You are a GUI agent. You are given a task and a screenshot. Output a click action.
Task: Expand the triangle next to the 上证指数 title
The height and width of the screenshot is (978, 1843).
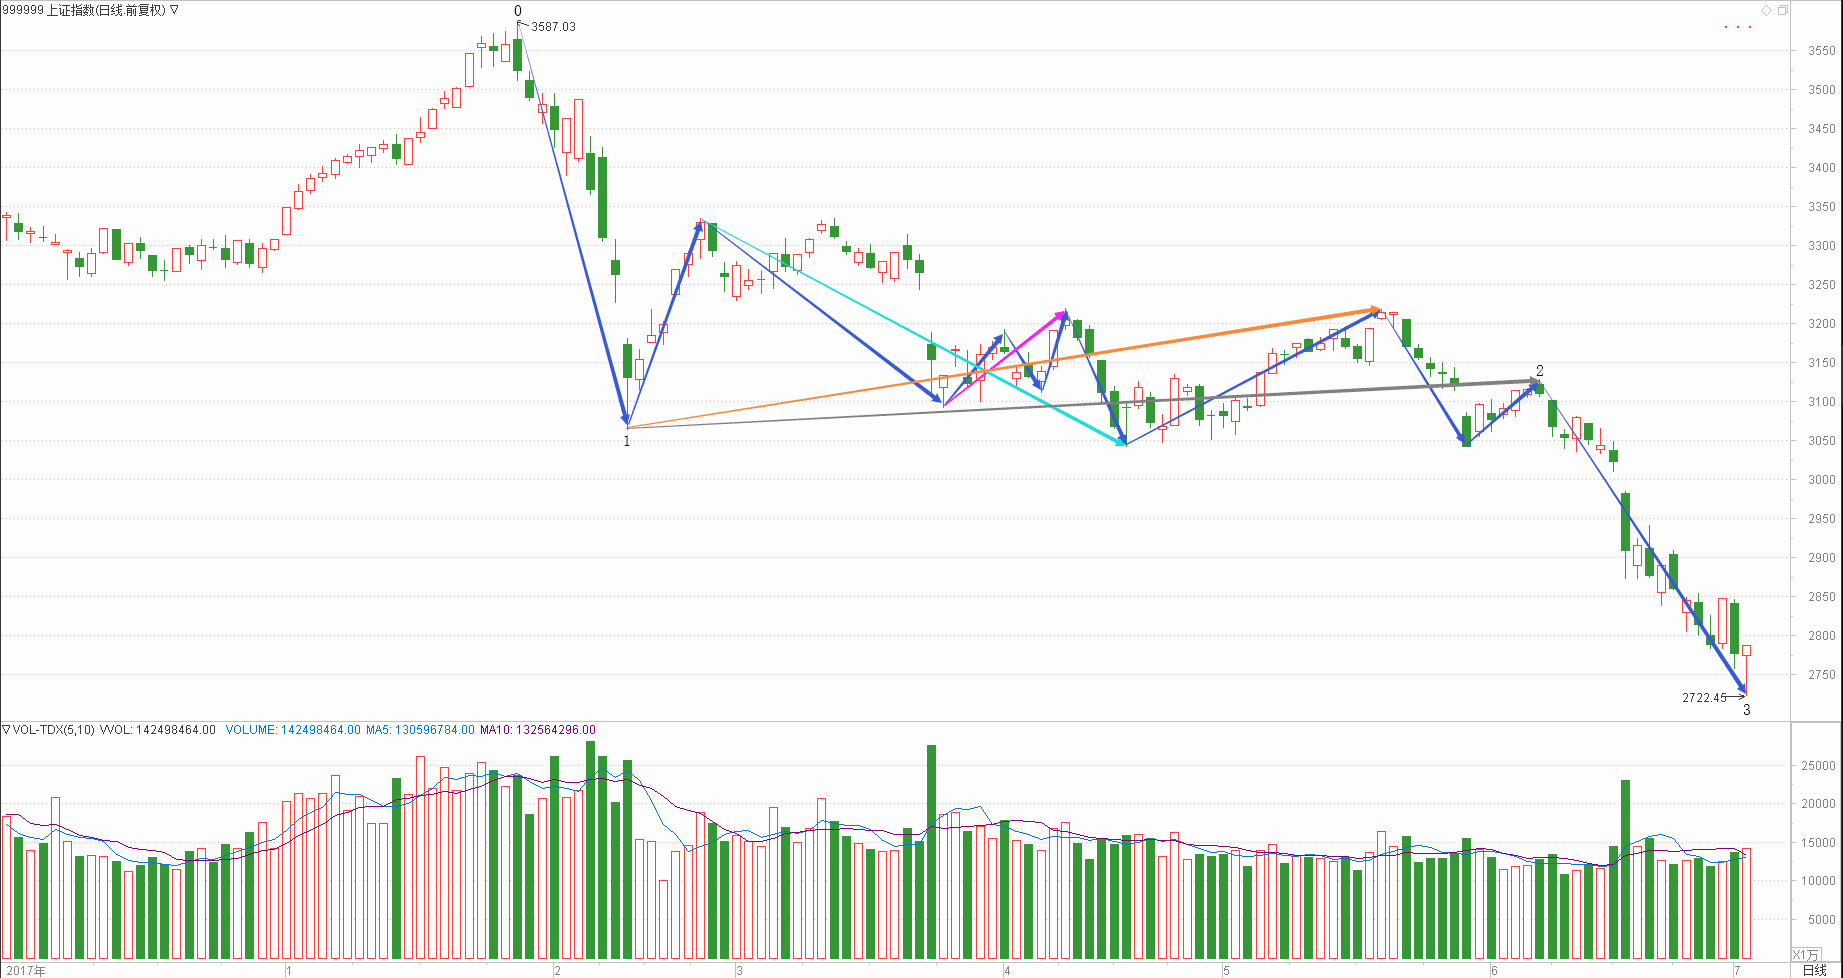tap(175, 10)
